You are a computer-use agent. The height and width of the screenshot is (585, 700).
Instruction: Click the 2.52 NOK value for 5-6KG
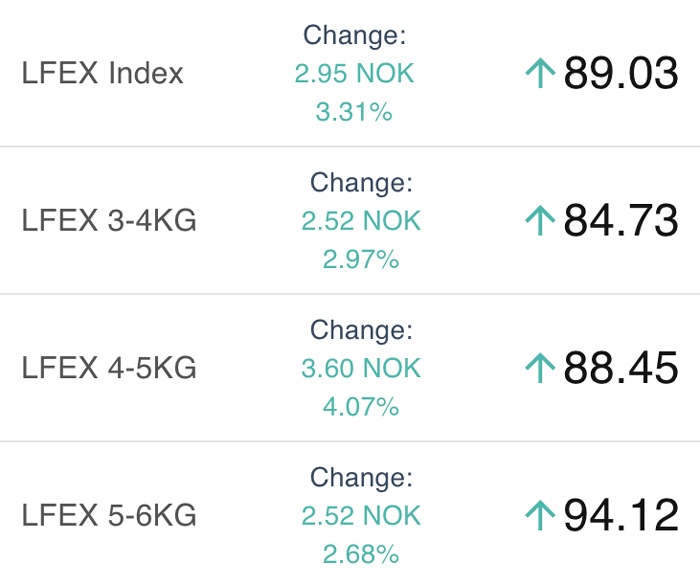click(x=361, y=515)
